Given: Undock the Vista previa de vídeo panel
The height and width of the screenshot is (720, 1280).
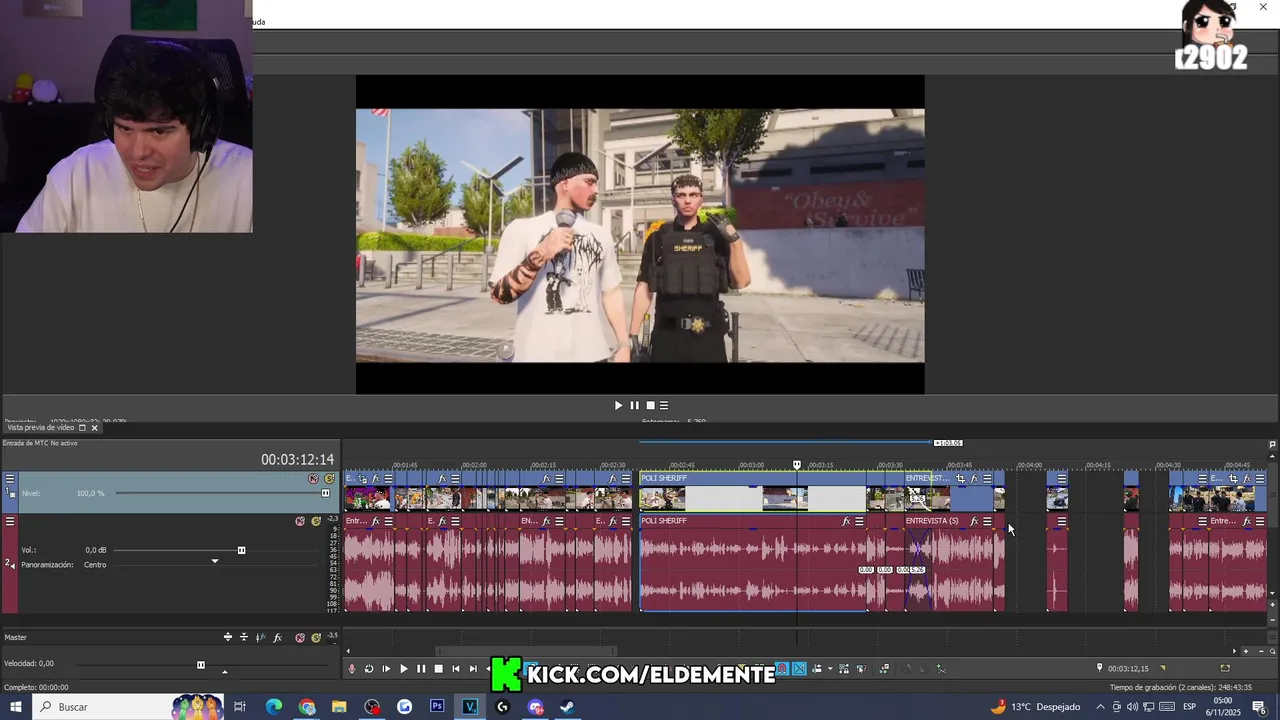Looking at the screenshot, I should (83, 428).
